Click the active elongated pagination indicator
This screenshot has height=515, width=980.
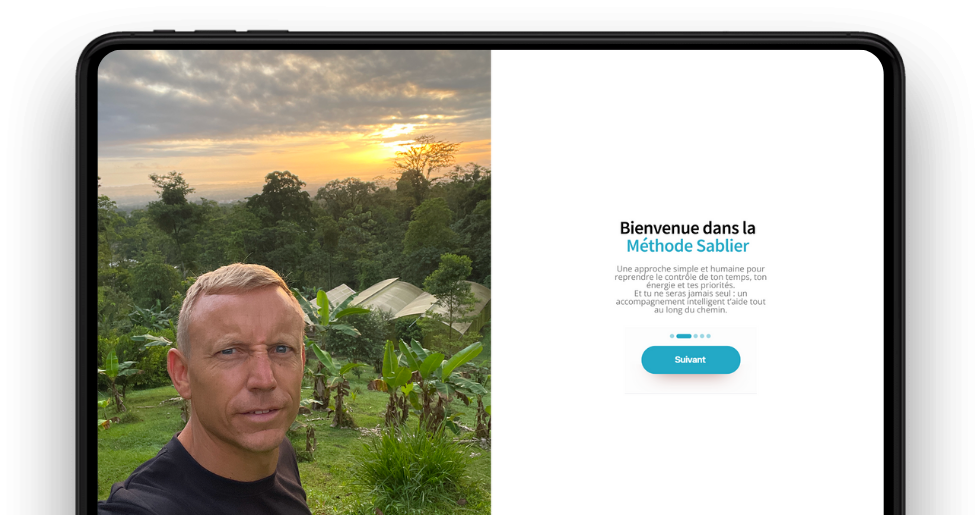click(684, 336)
